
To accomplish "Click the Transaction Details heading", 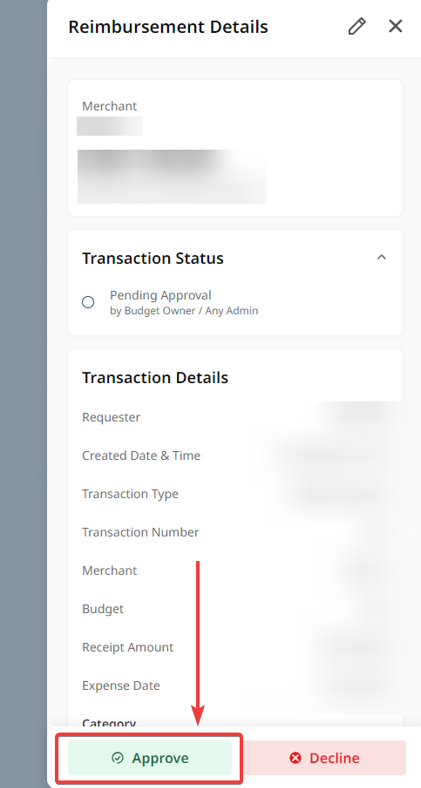I will (x=155, y=377).
